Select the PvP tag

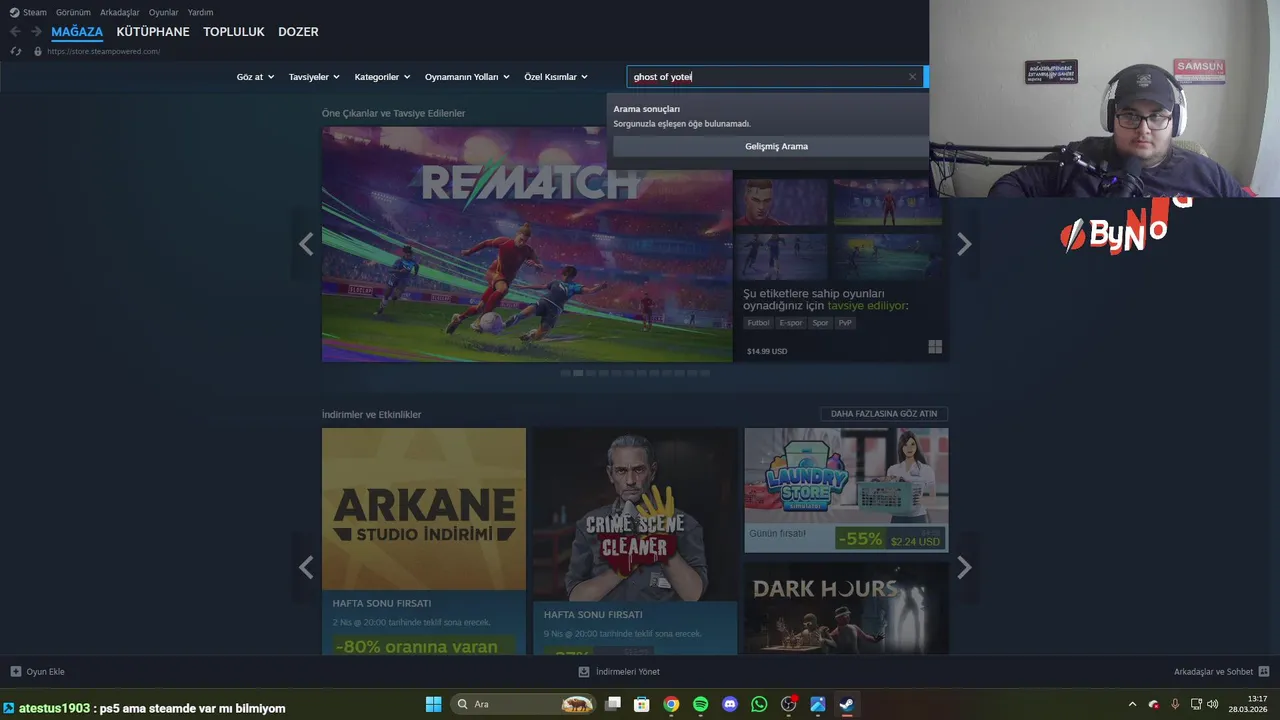(845, 323)
